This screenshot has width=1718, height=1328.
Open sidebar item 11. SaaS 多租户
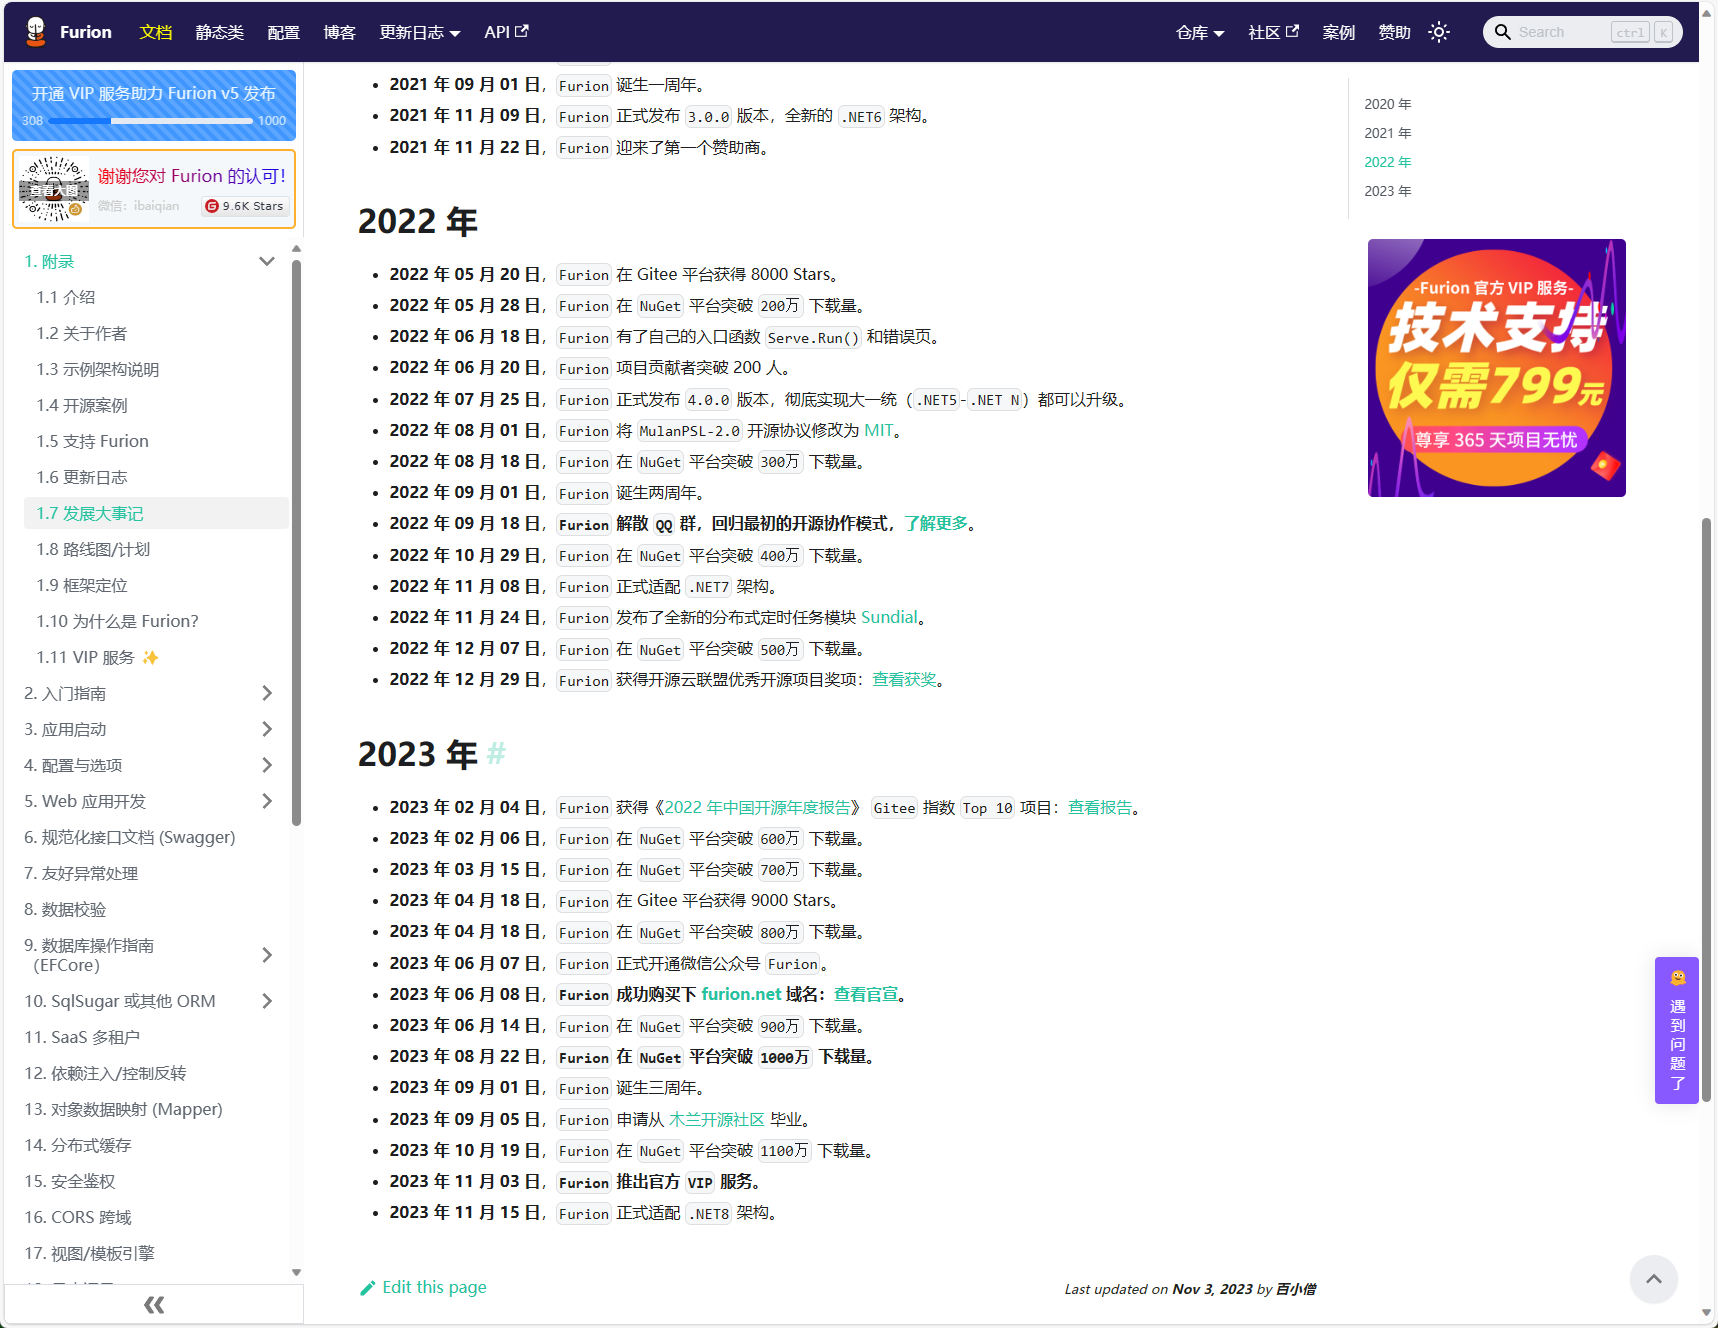point(150,1037)
